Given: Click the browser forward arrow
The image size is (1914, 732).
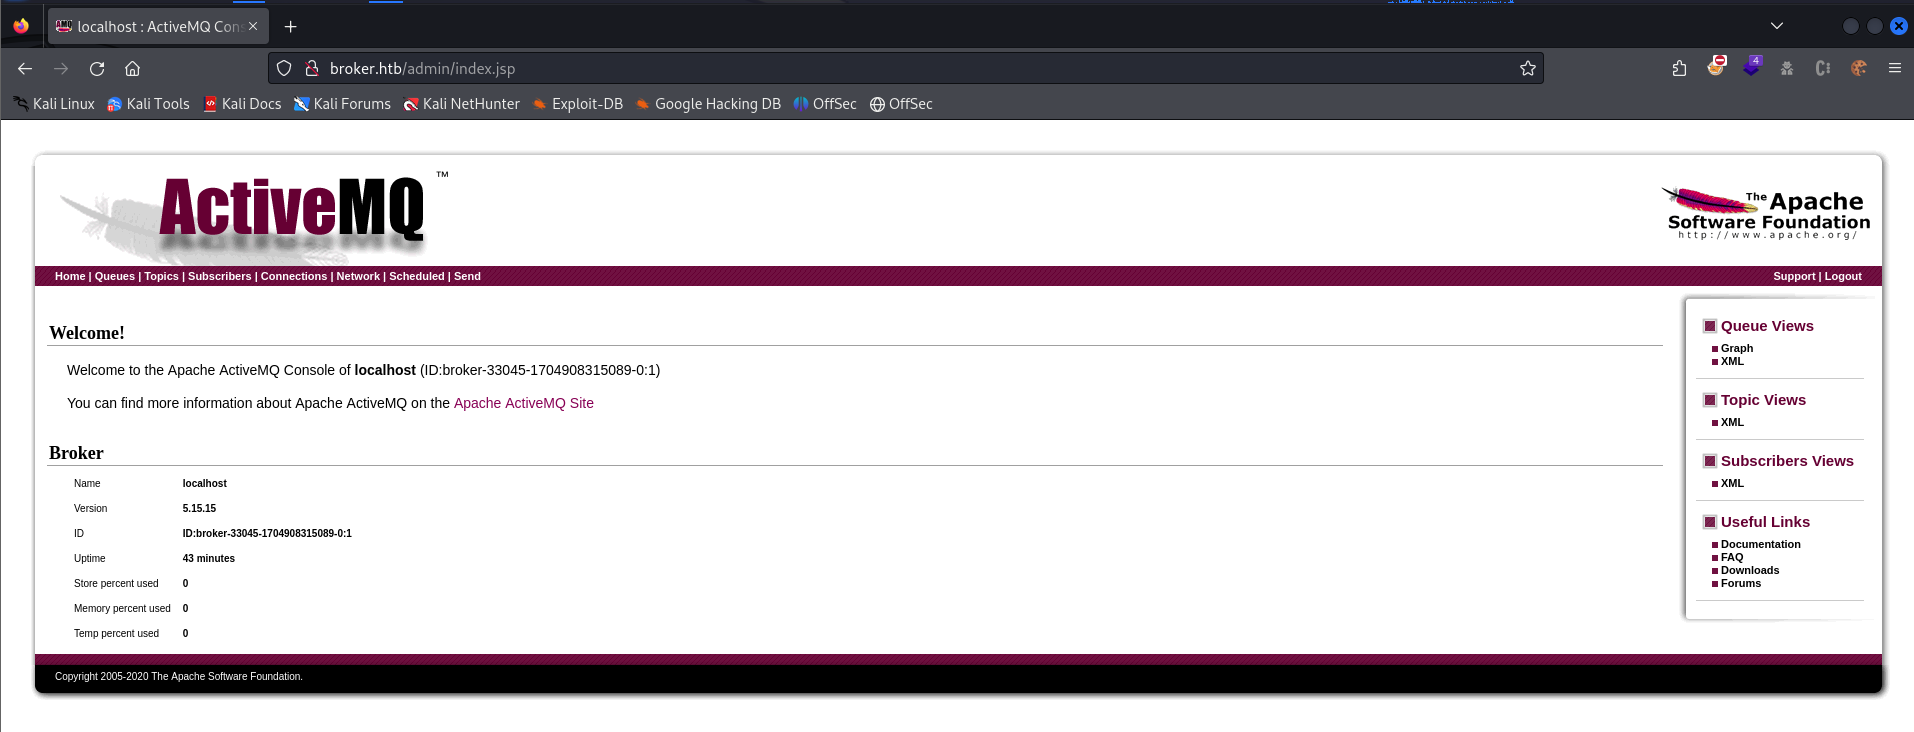Looking at the screenshot, I should [61, 68].
